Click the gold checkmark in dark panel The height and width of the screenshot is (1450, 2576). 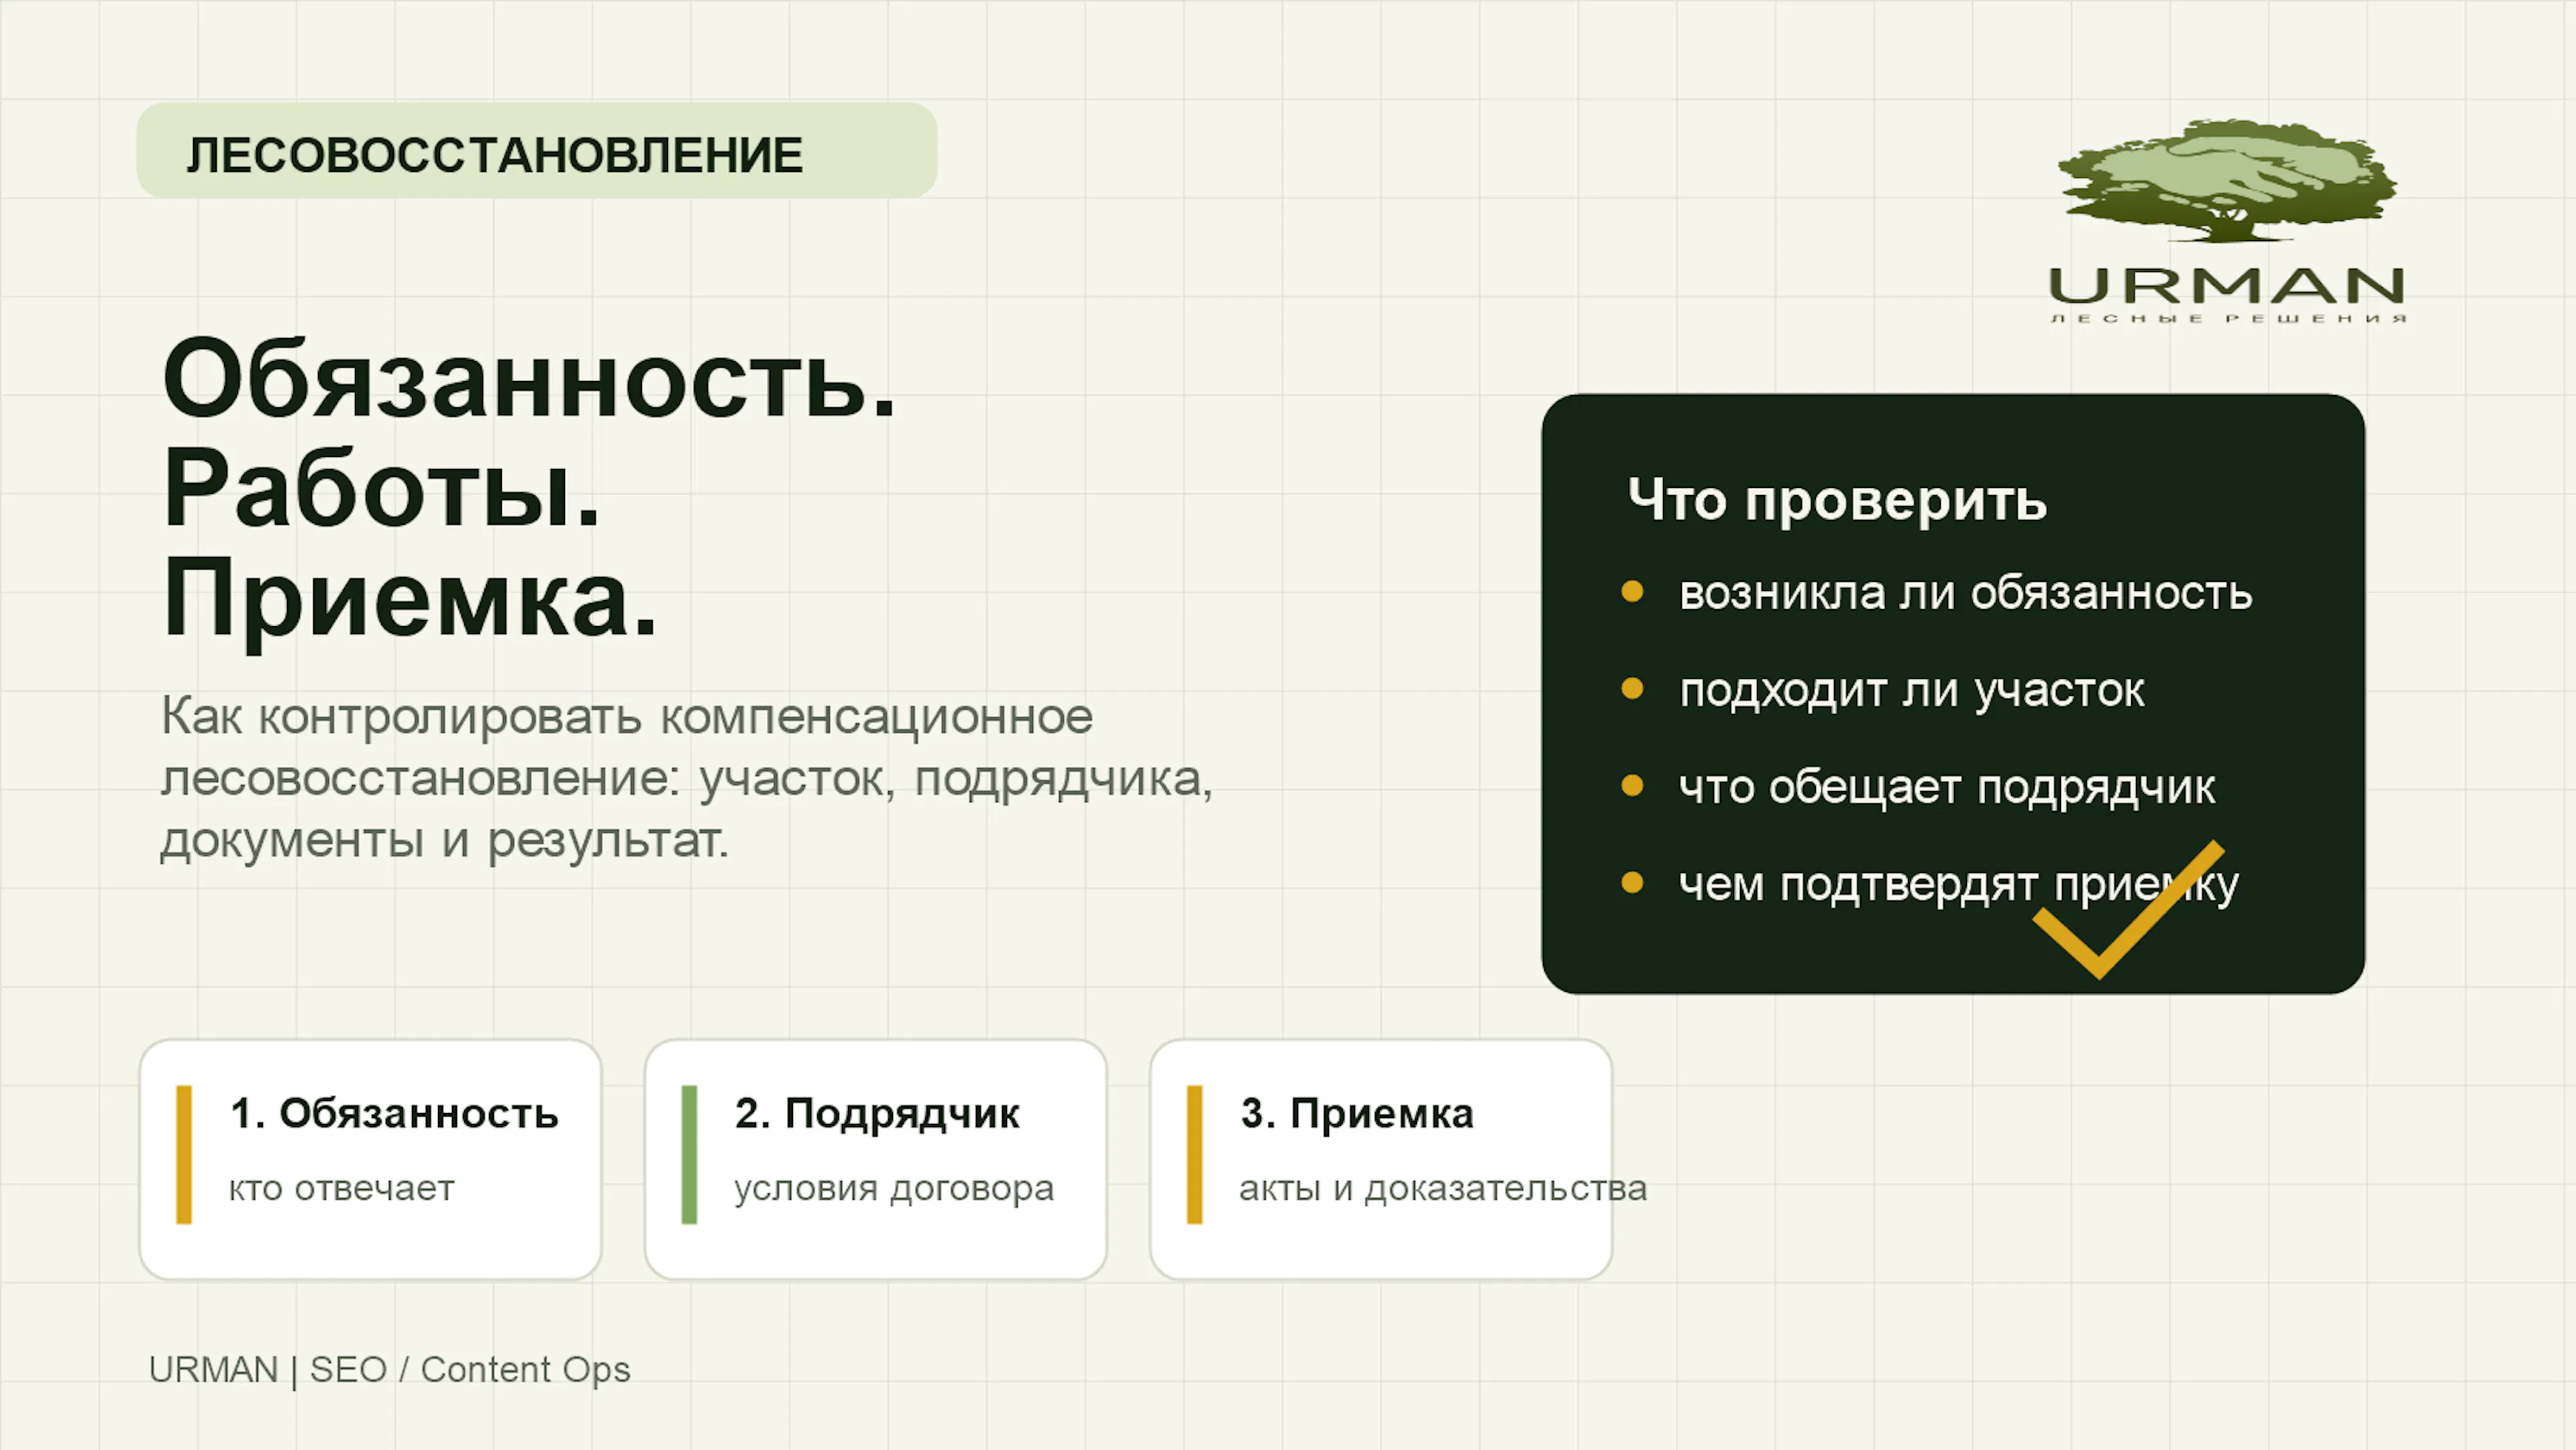[2128, 910]
